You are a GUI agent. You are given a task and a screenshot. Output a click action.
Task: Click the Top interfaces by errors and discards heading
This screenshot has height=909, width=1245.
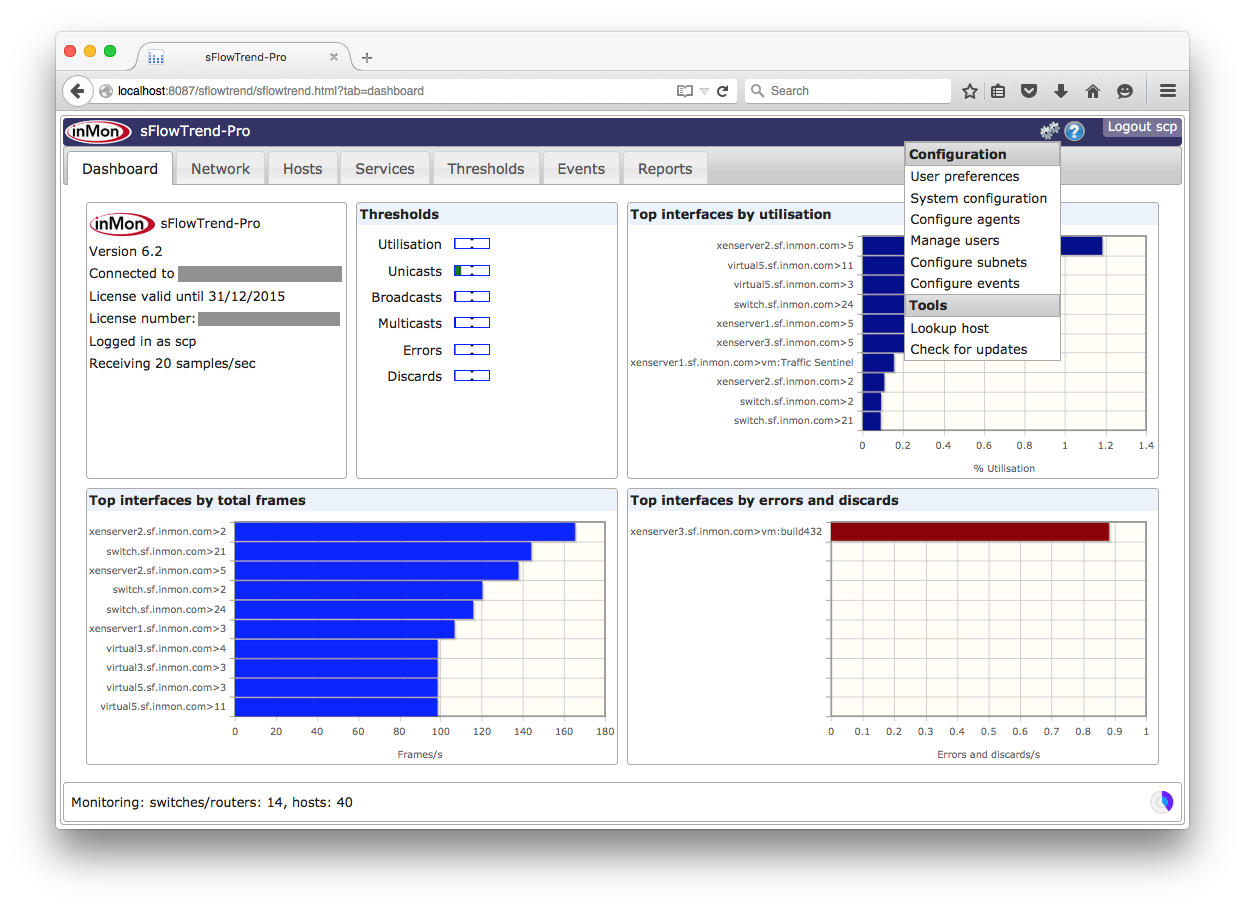point(764,500)
